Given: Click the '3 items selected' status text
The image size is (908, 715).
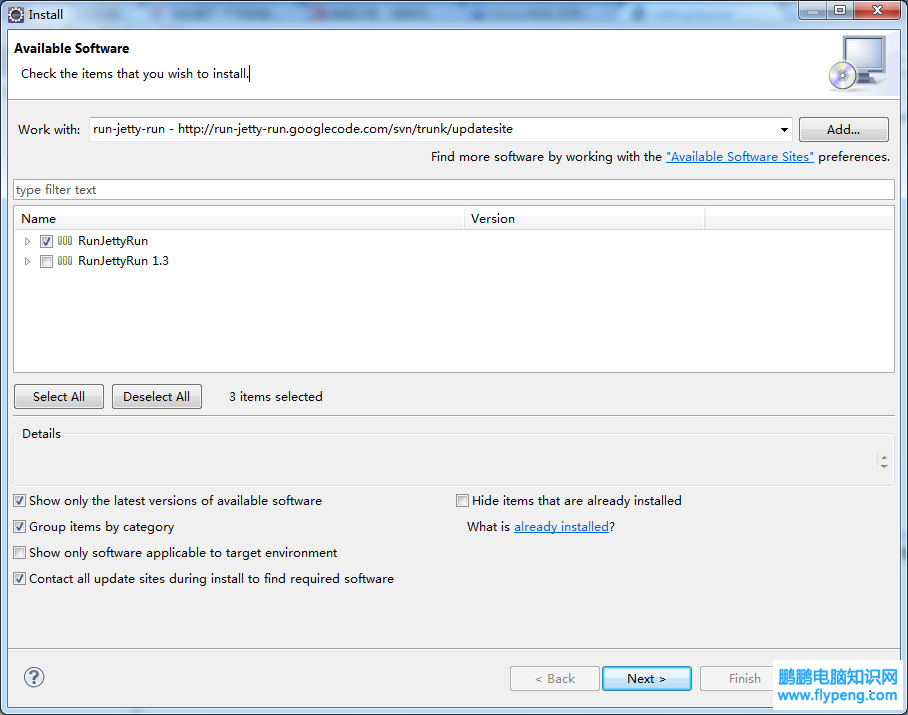Looking at the screenshot, I should coord(276,397).
